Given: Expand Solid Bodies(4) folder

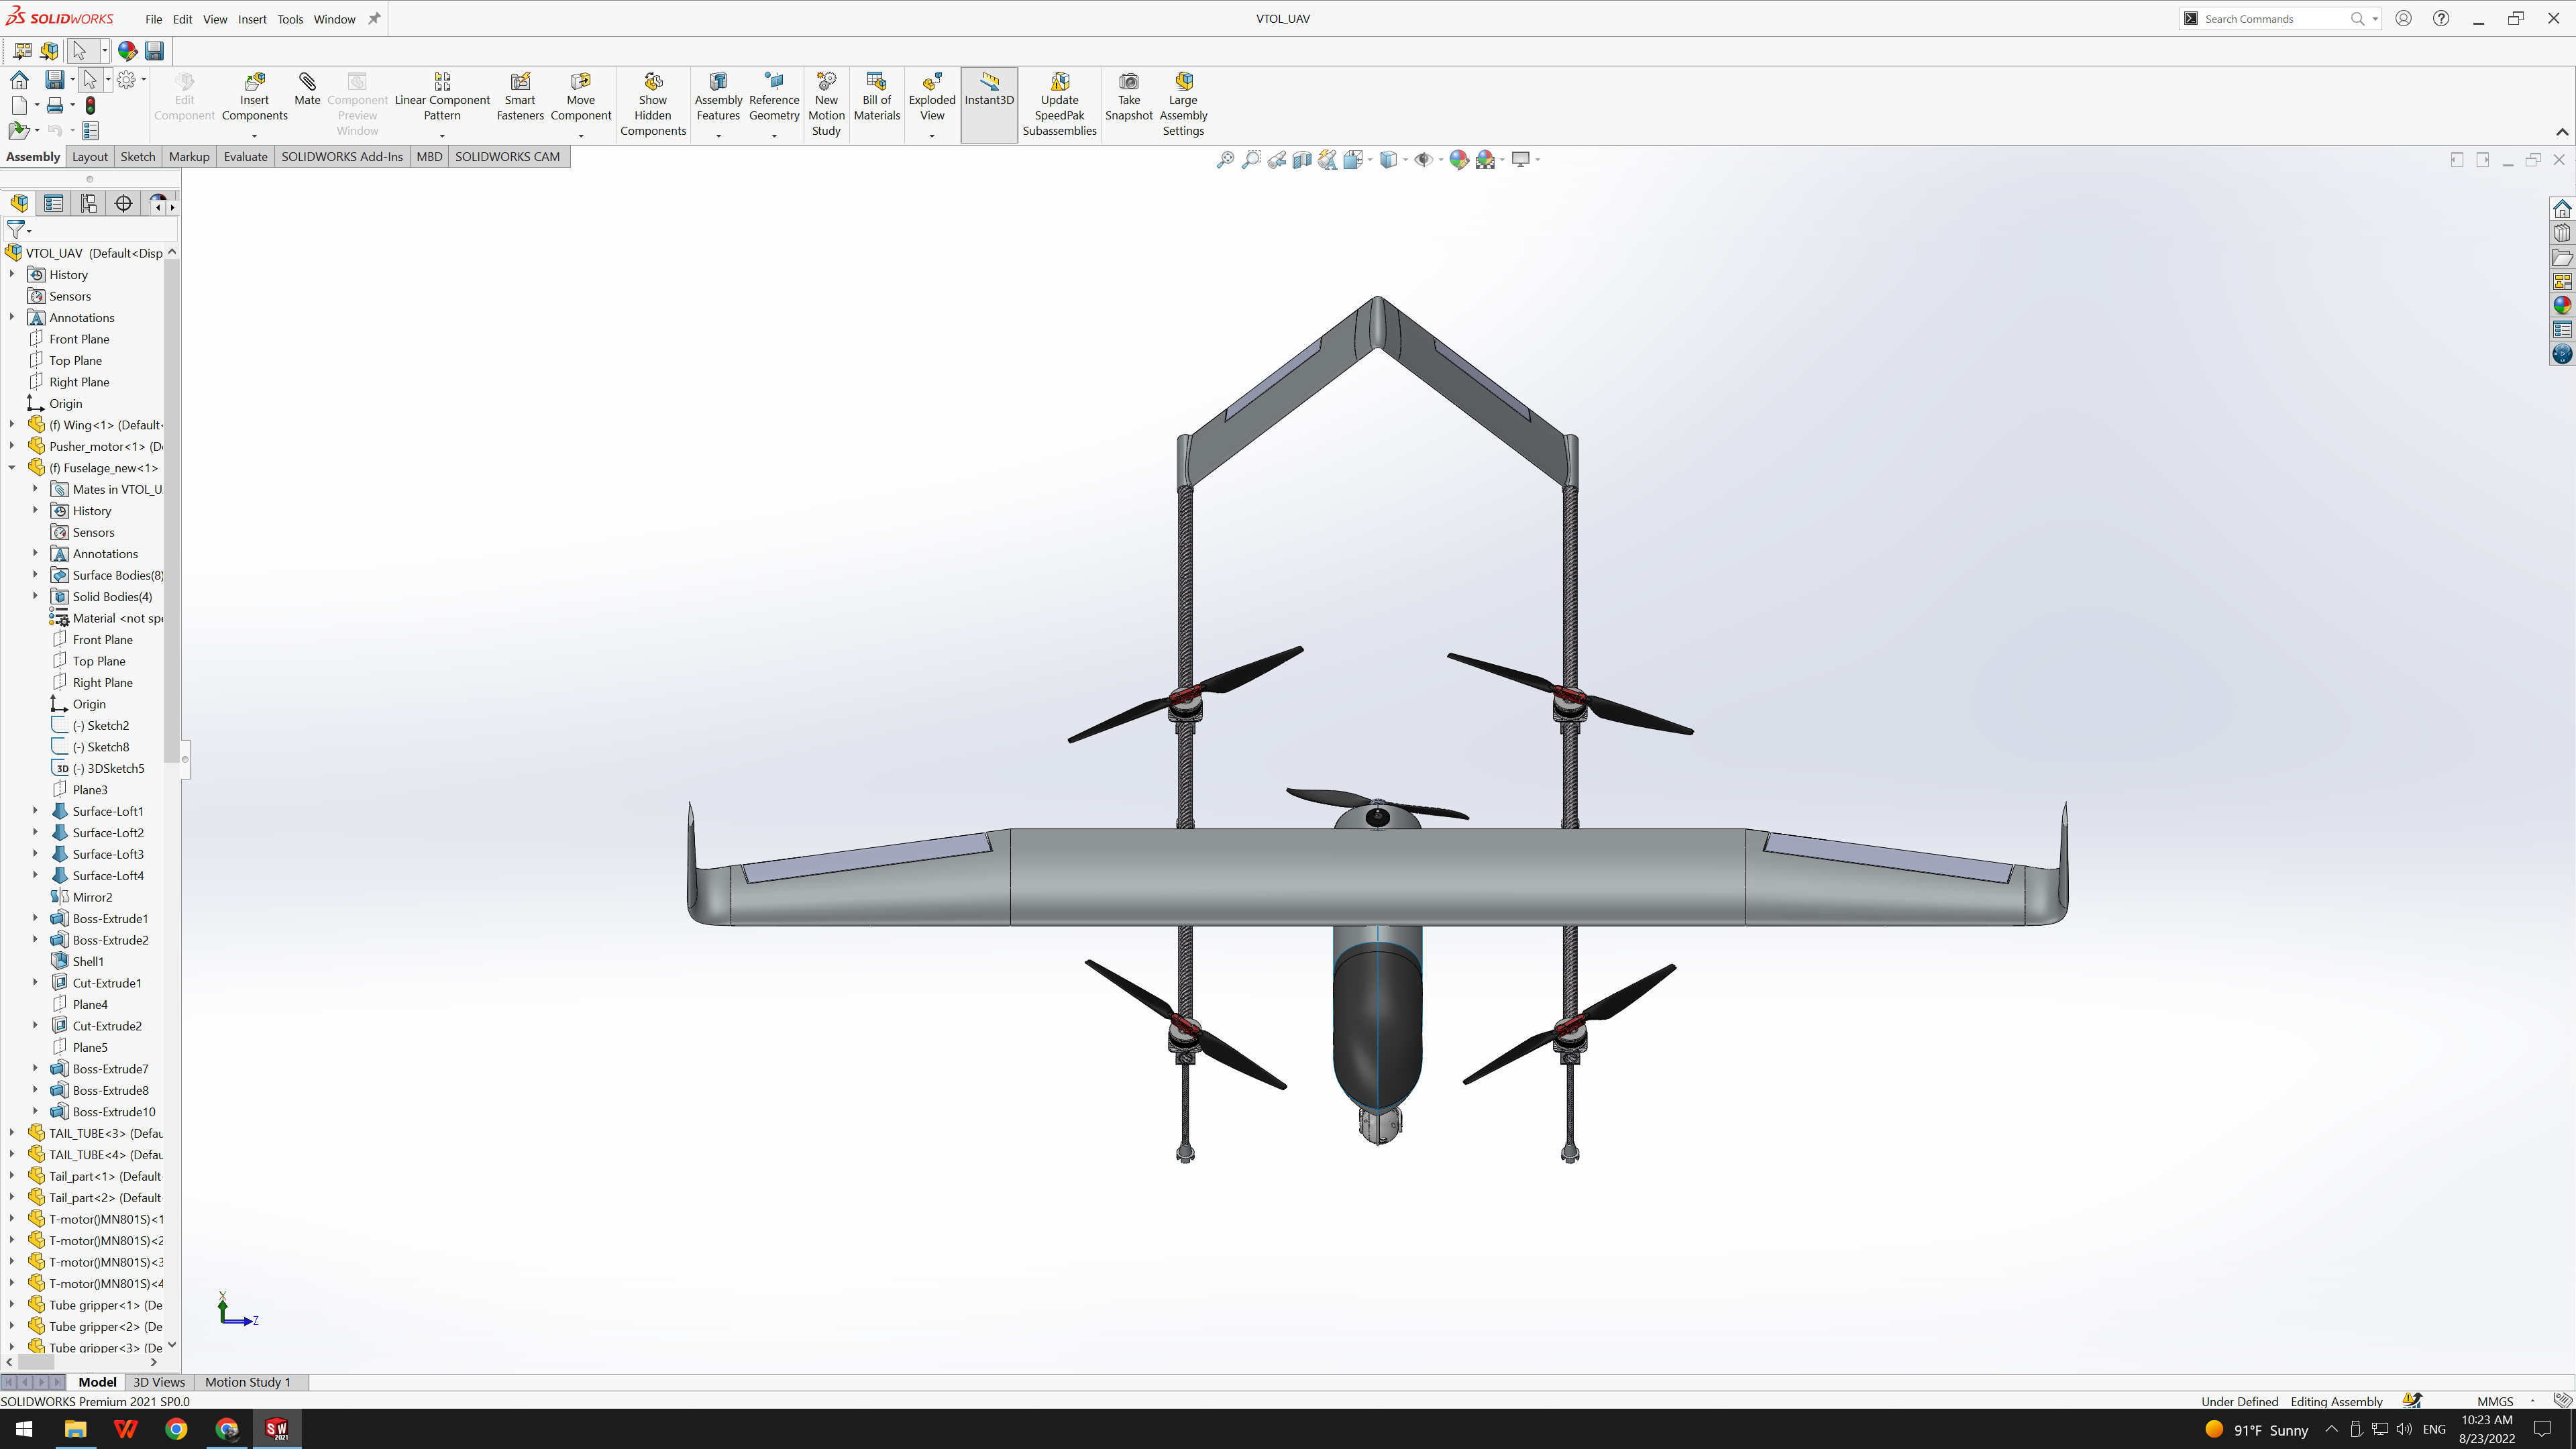Looking at the screenshot, I should click(35, 597).
